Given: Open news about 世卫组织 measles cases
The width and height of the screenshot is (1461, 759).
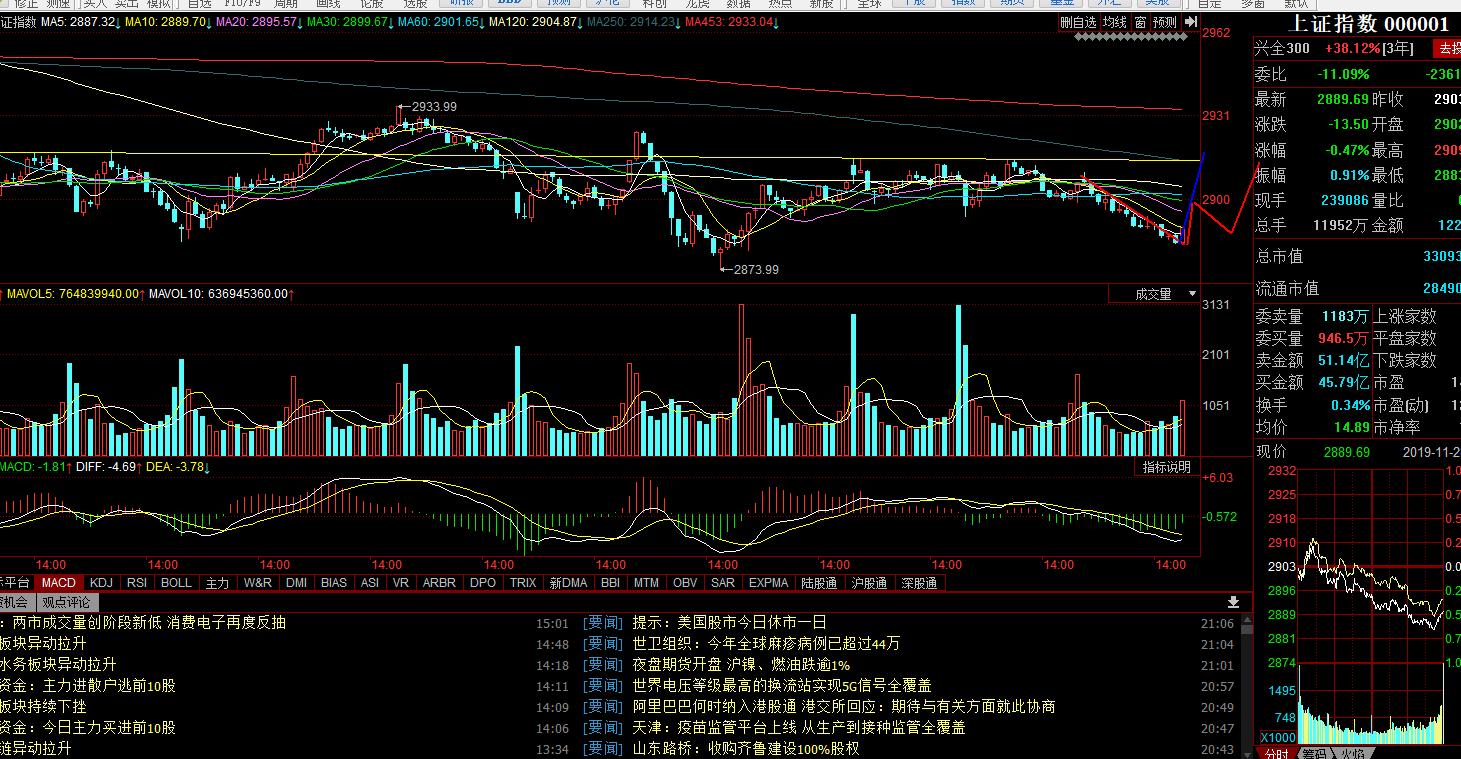Looking at the screenshot, I should click(766, 643).
